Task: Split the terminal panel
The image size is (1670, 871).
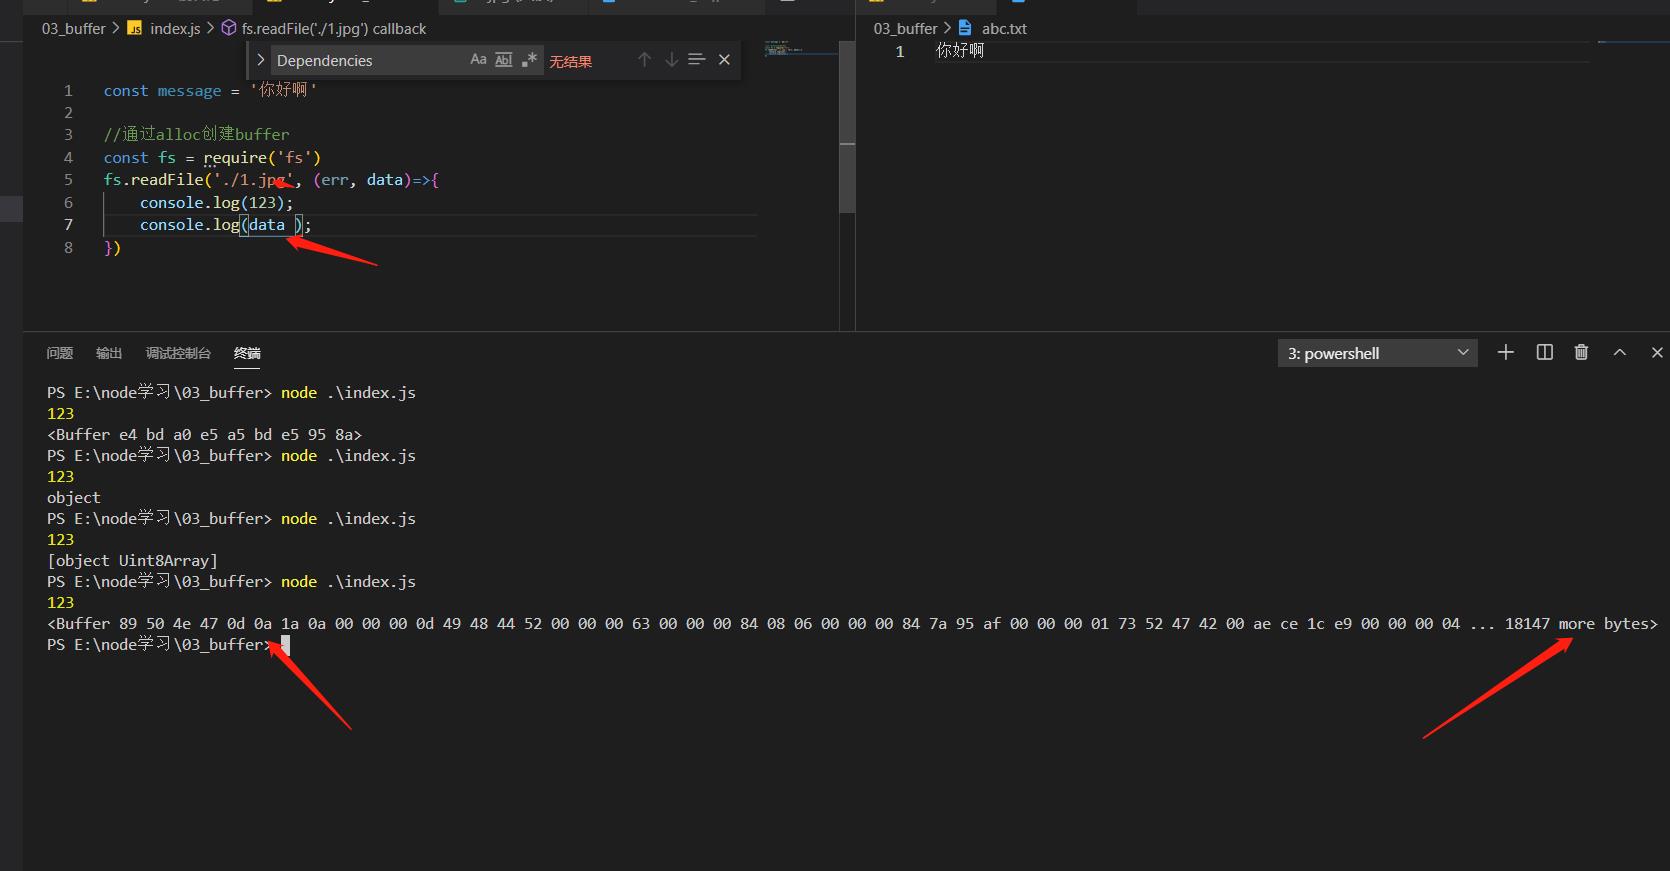Action: pyautogui.click(x=1545, y=352)
